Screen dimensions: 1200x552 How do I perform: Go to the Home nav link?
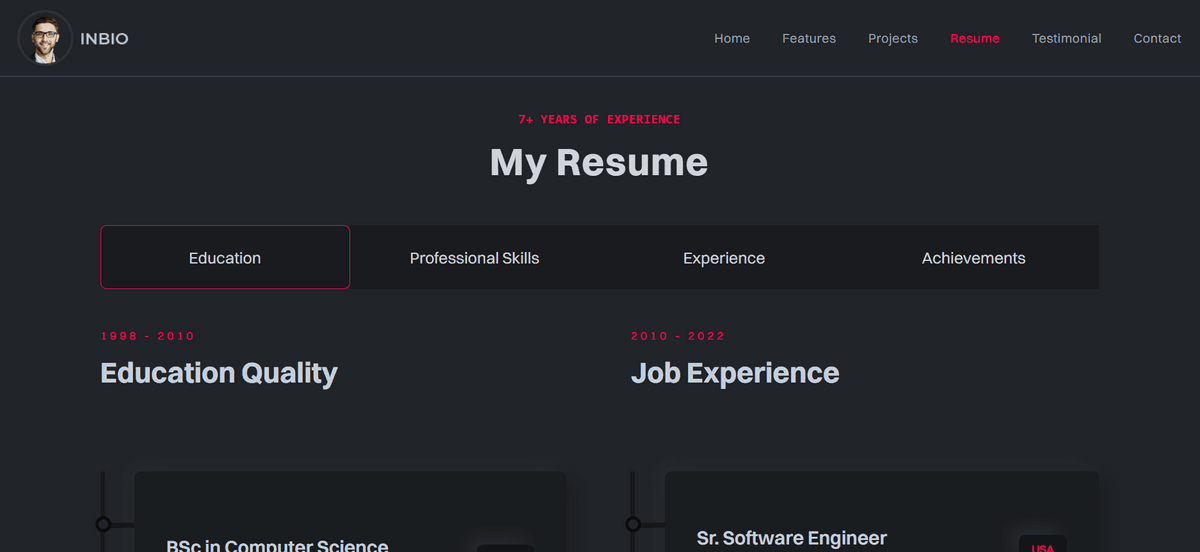[x=731, y=39]
